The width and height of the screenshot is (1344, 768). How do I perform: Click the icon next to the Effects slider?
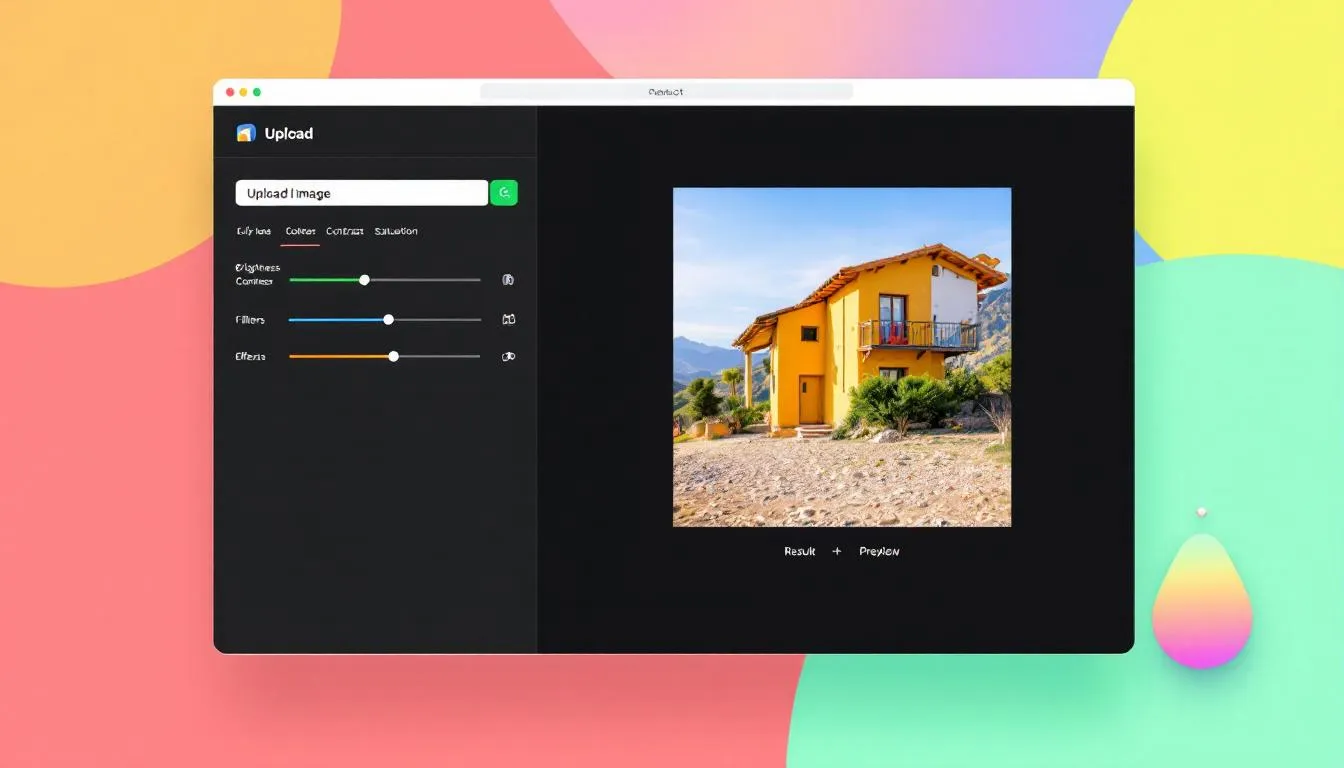coord(508,356)
